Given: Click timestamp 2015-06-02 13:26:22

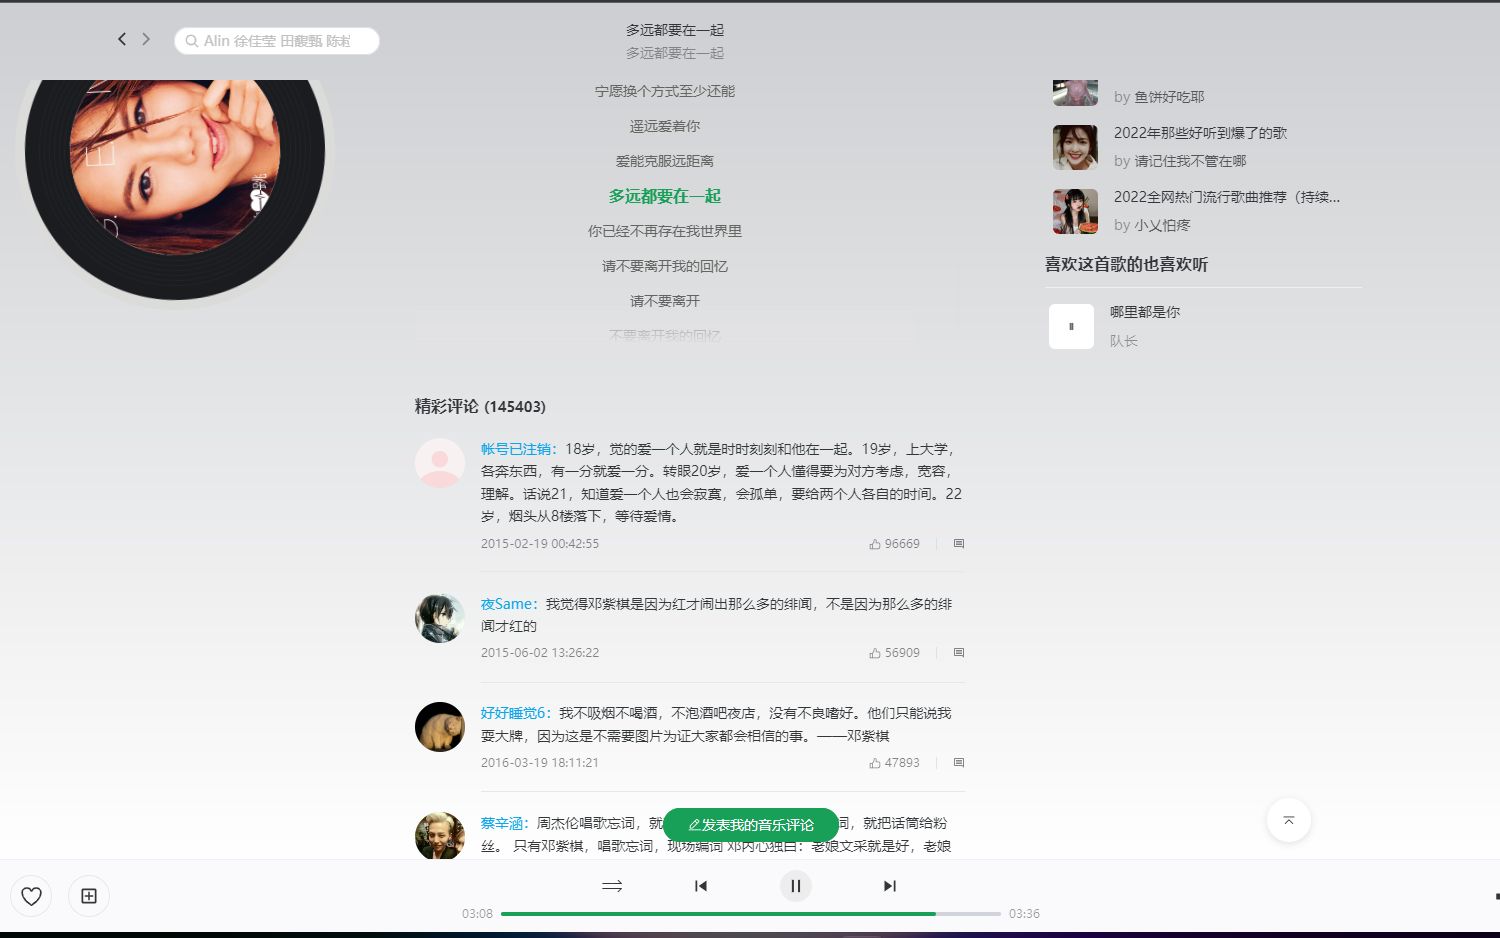Looking at the screenshot, I should (540, 653).
